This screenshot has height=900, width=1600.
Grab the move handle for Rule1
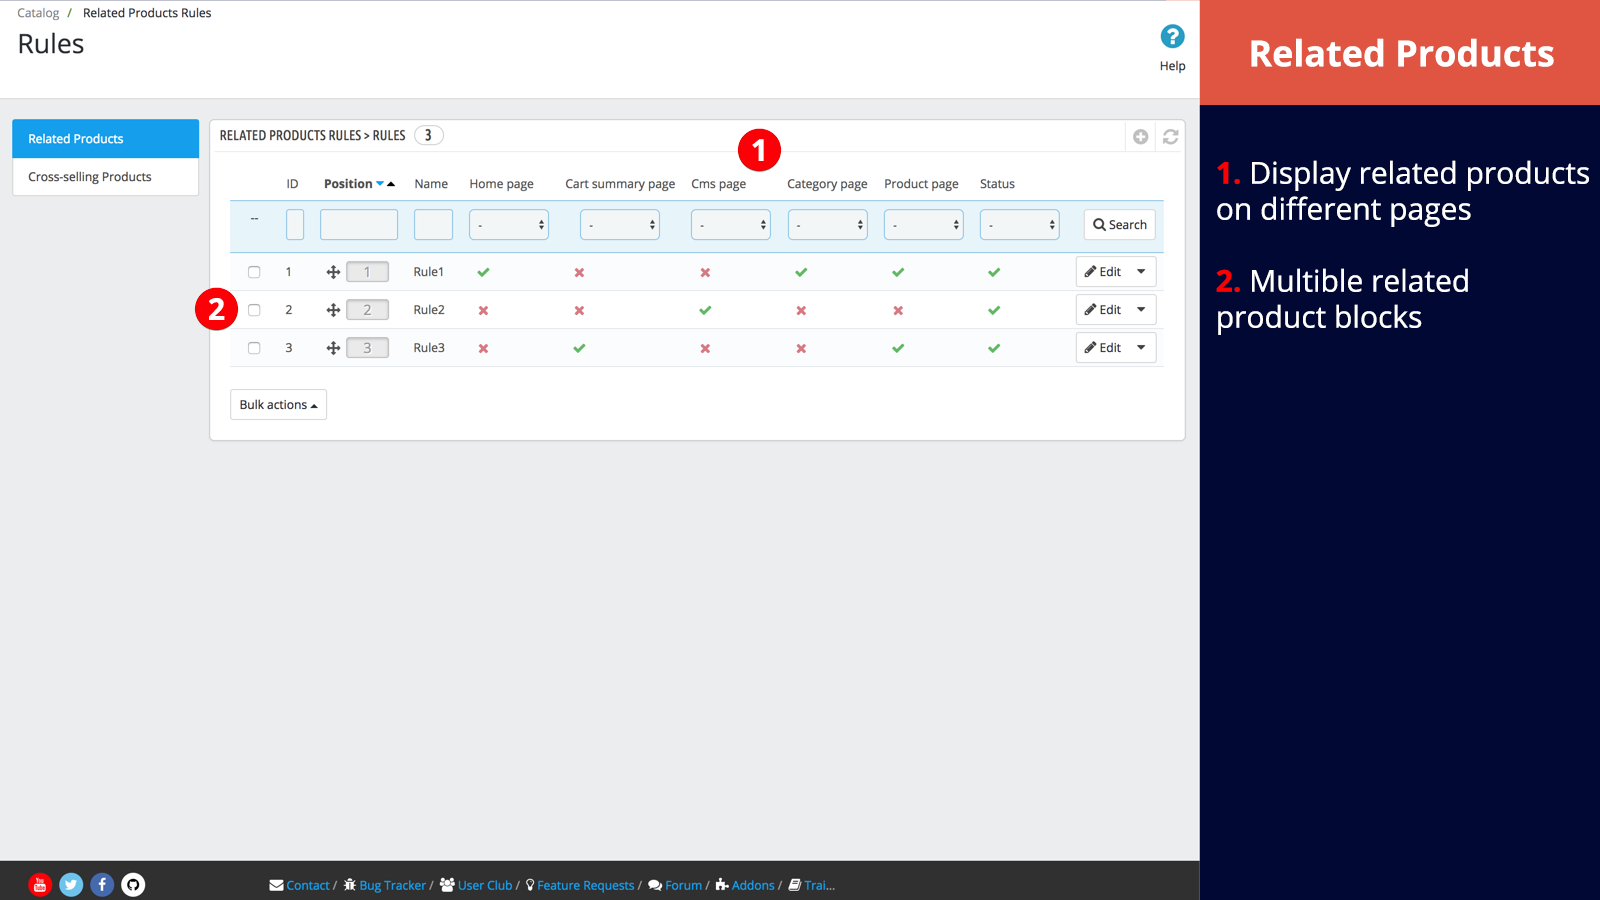coord(333,272)
